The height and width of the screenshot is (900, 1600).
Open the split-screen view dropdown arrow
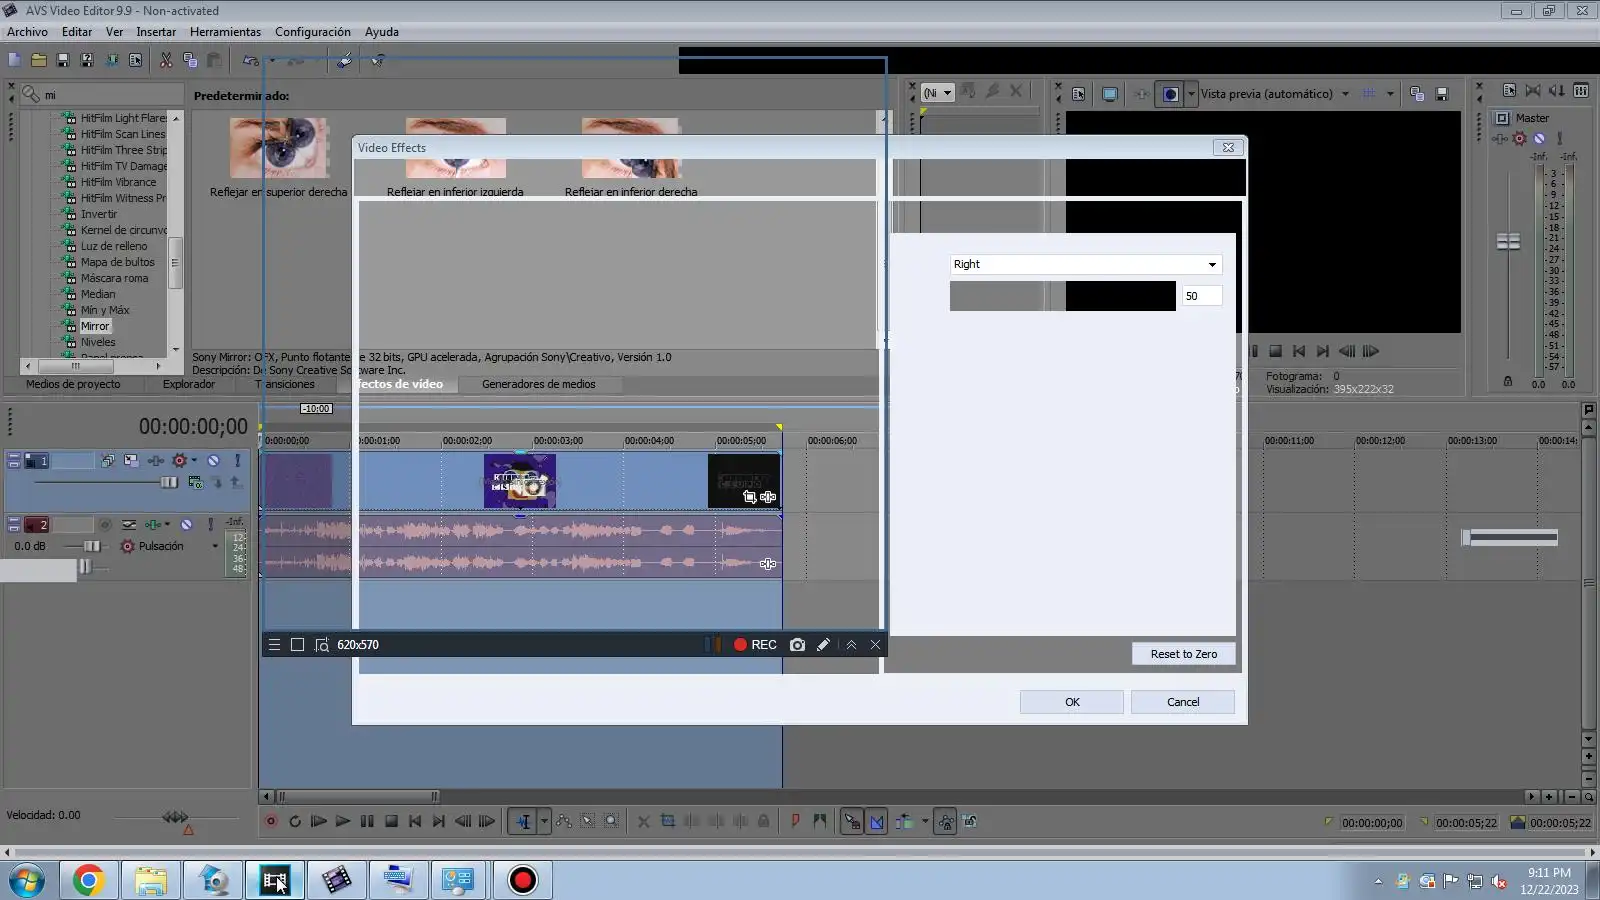point(1191,94)
